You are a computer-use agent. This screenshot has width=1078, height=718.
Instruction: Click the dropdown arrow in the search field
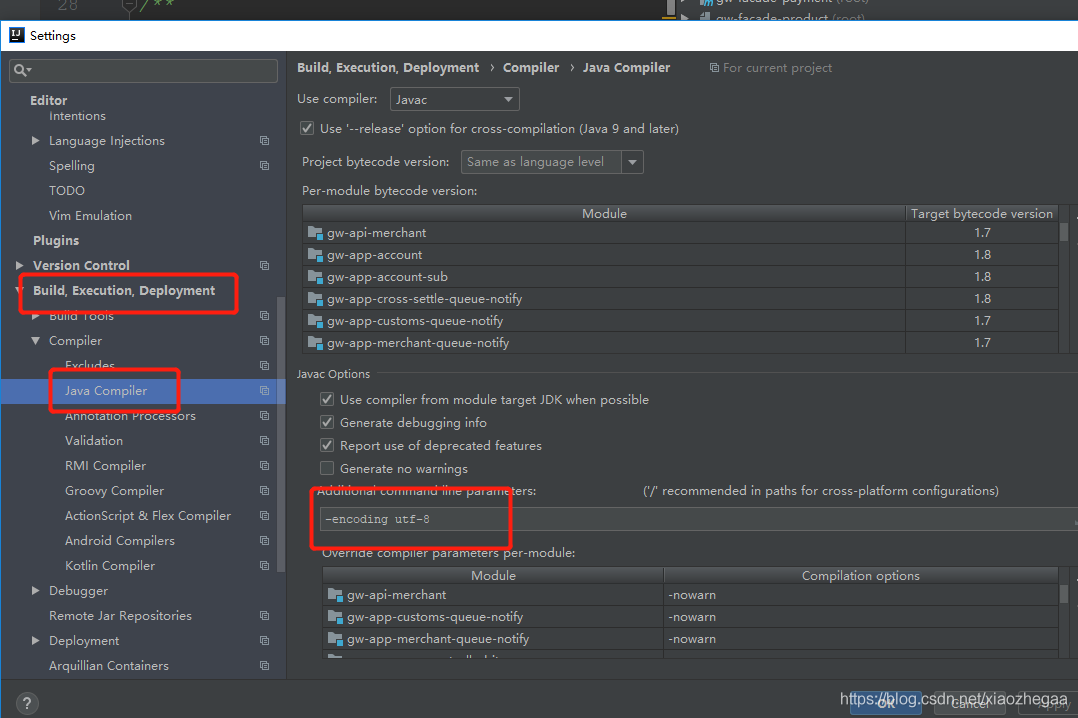click(x=30, y=70)
